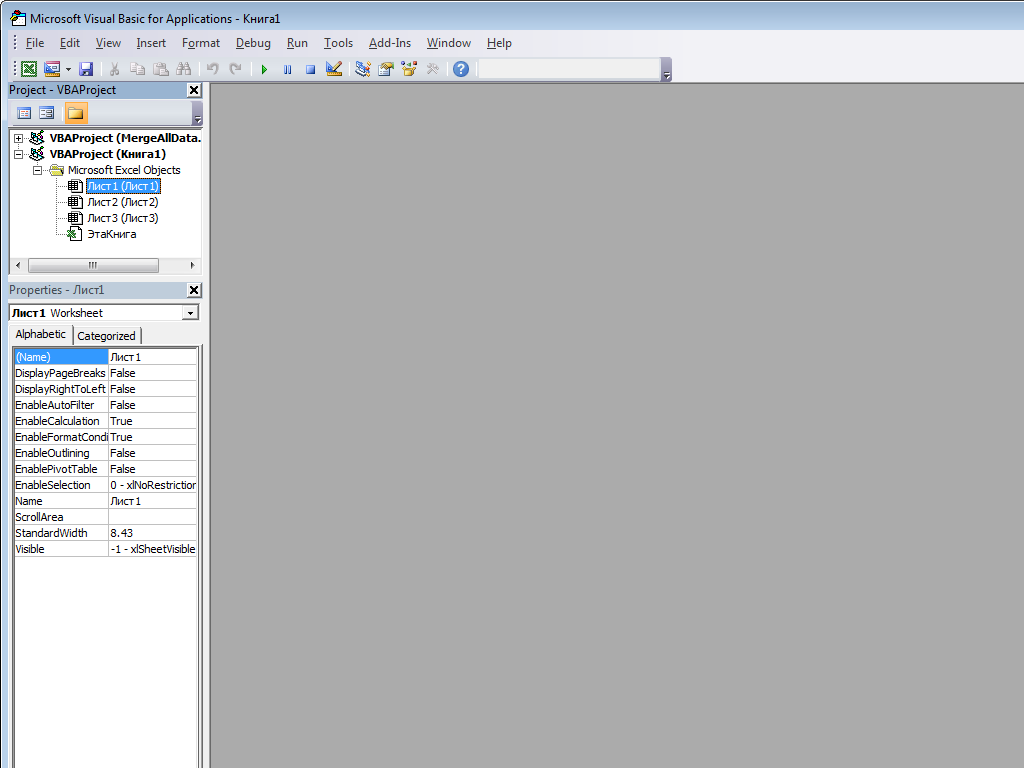
Task: Switch to Microsoft Excel view icon
Action: (x=29, y=69)
